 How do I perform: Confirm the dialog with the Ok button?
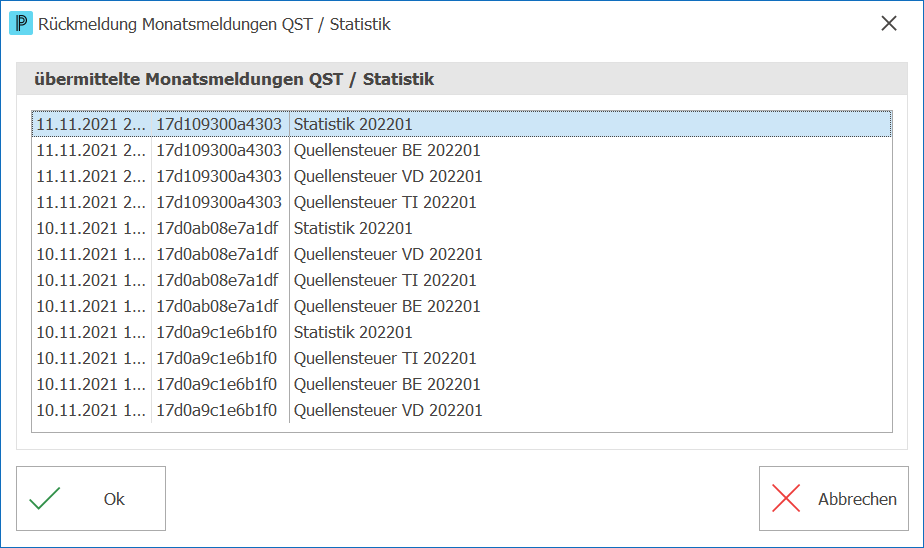click(x=91, y=499)
